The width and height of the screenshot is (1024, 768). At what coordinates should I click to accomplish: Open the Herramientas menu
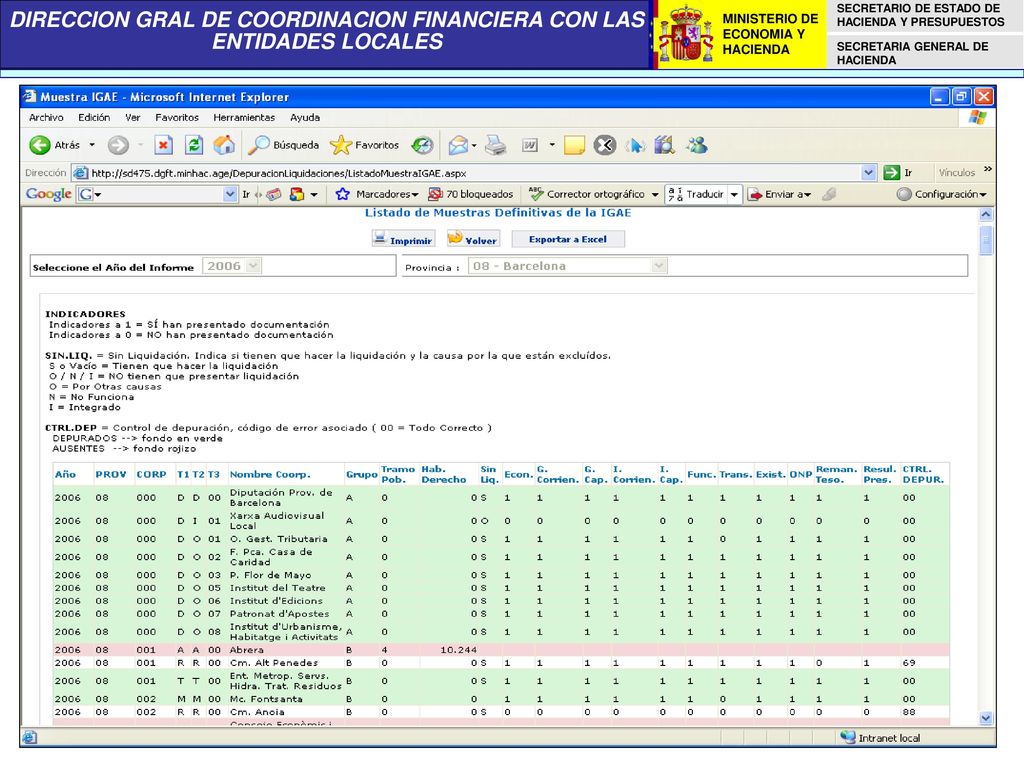(244, 118)
